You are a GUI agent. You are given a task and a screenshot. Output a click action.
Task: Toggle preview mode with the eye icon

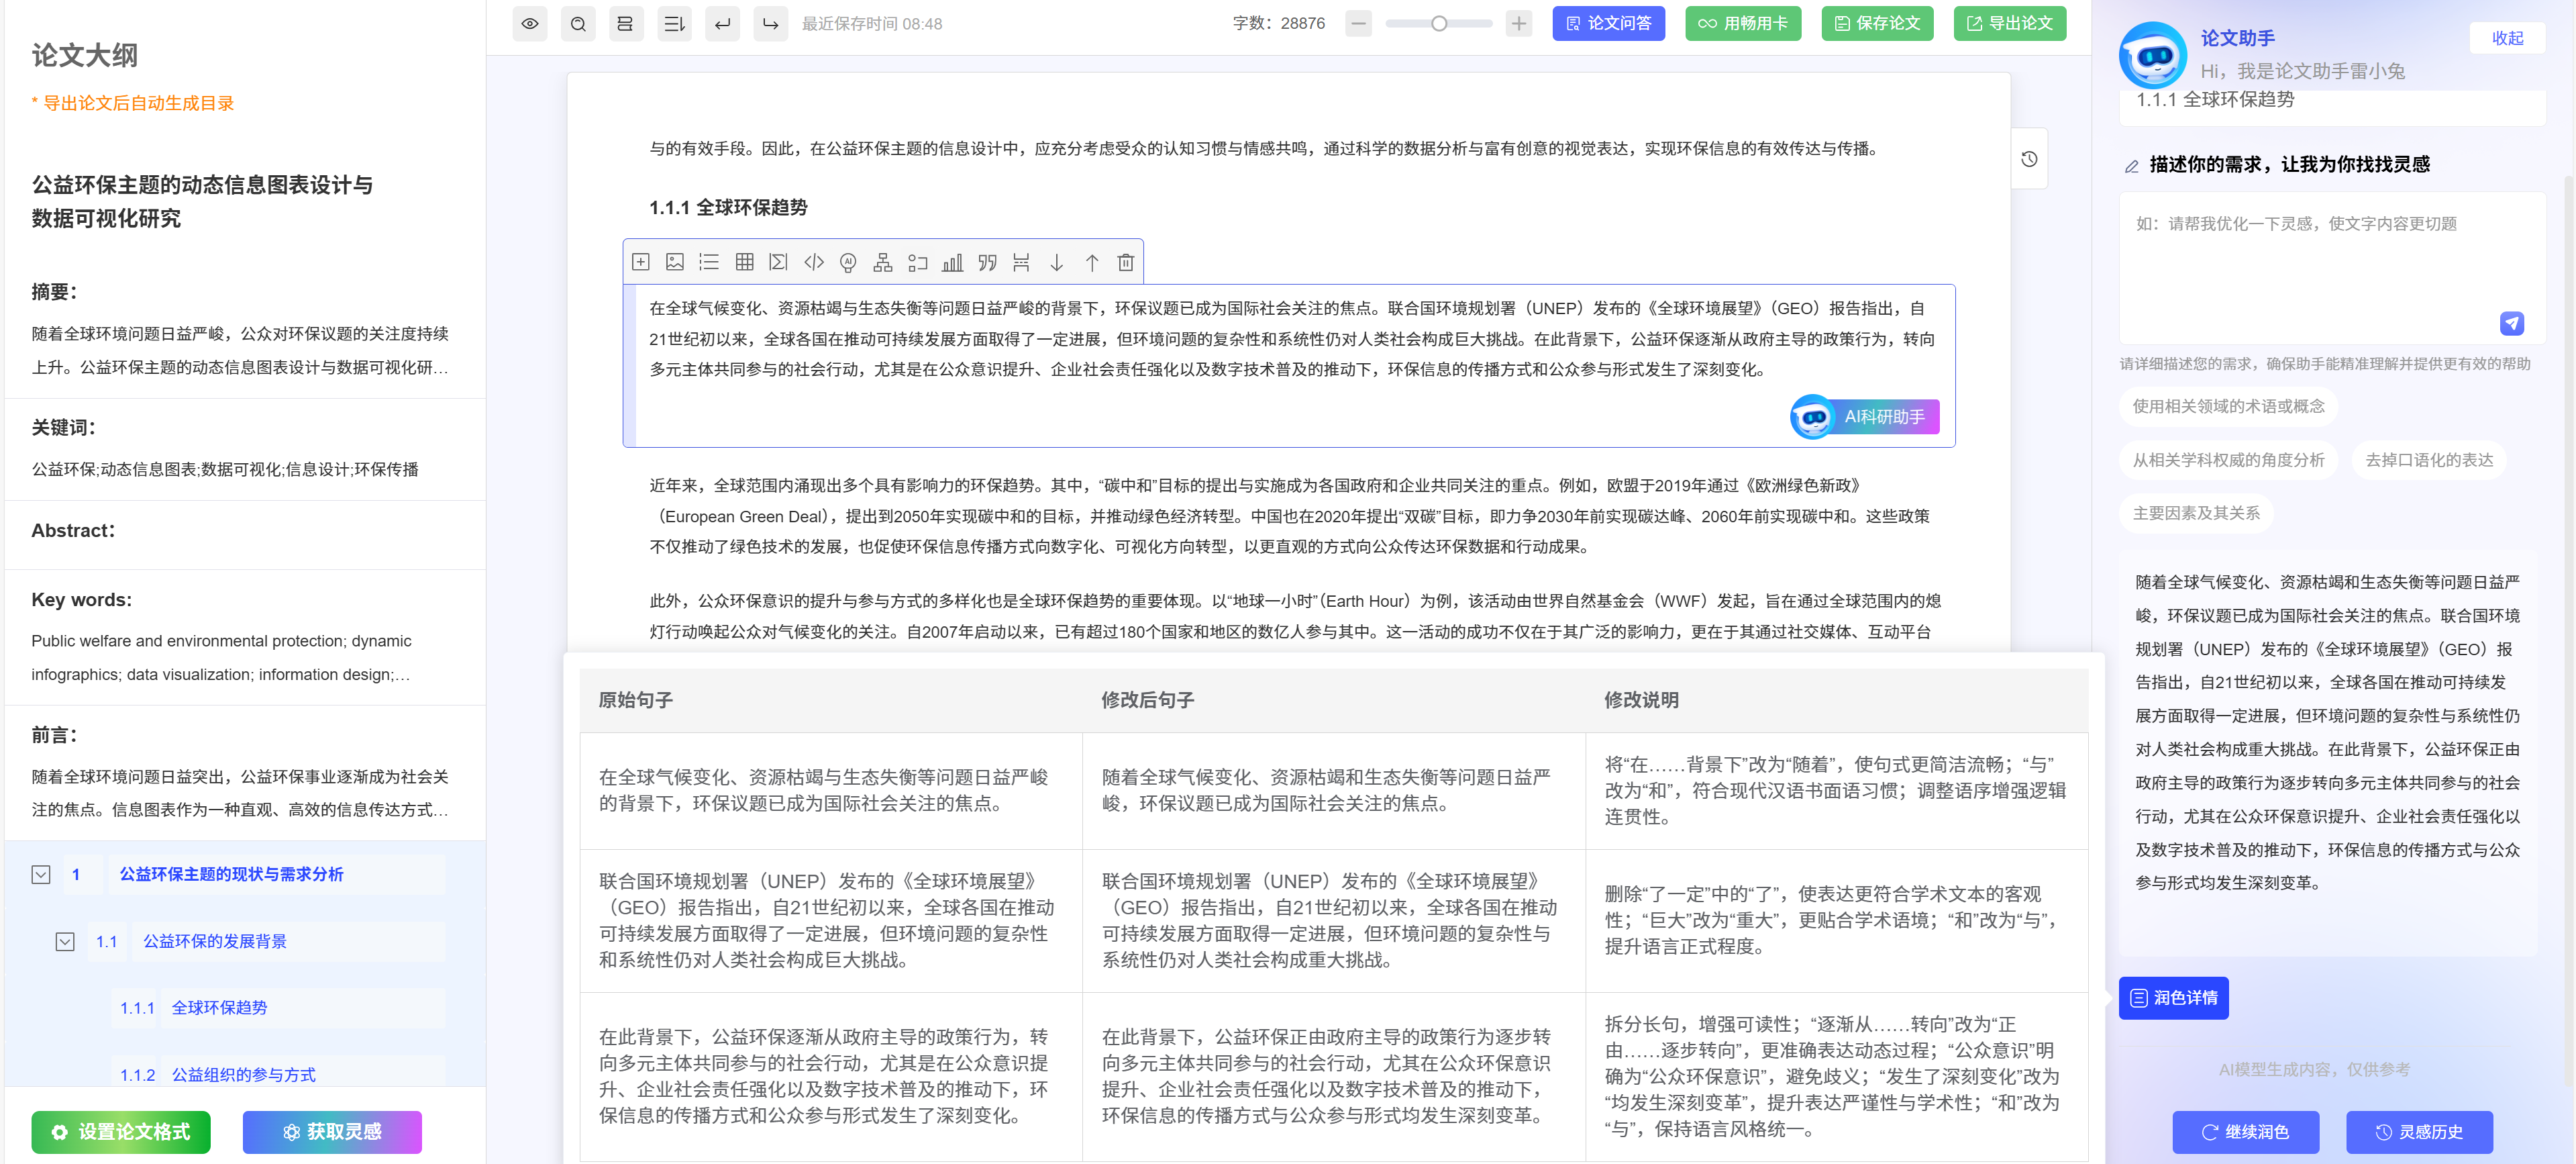tap(530, 23)
